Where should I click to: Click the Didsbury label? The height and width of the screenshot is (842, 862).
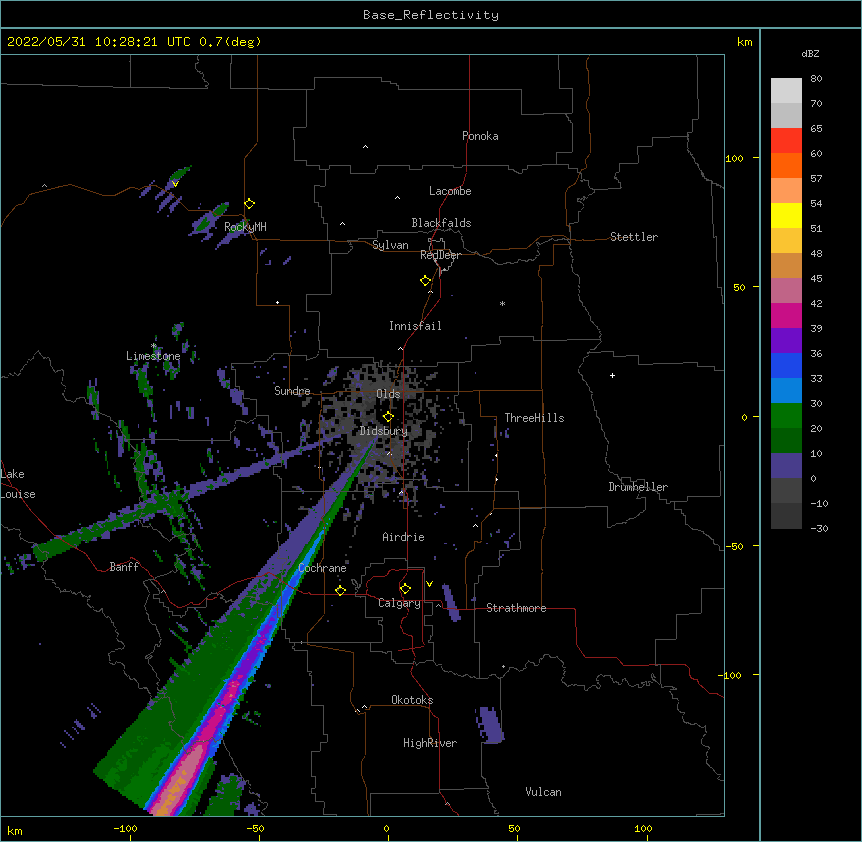click(384, 431)
